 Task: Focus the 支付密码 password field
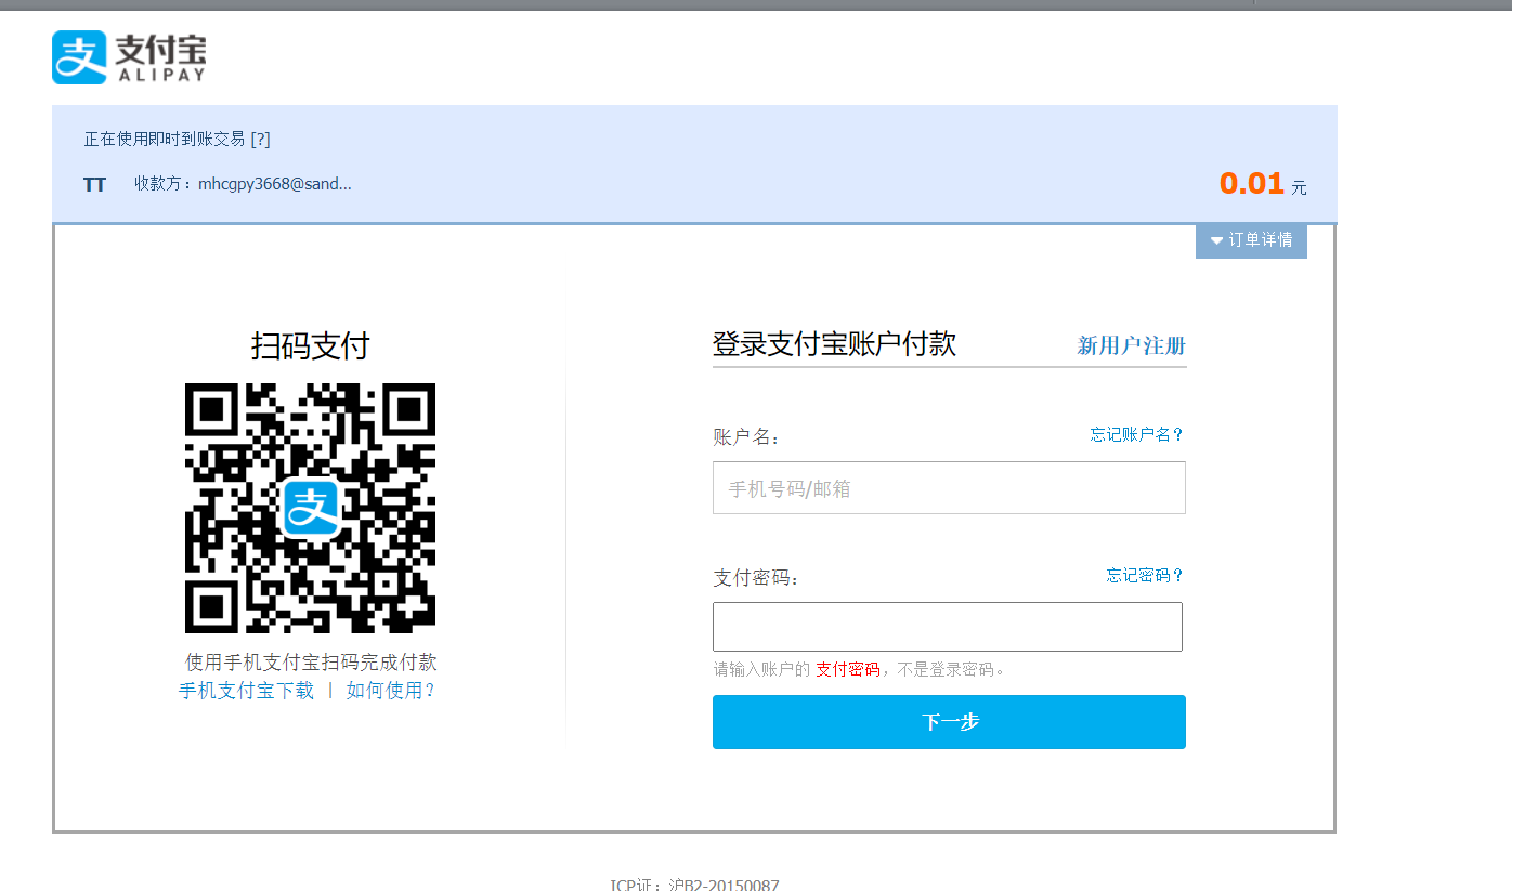948,627
